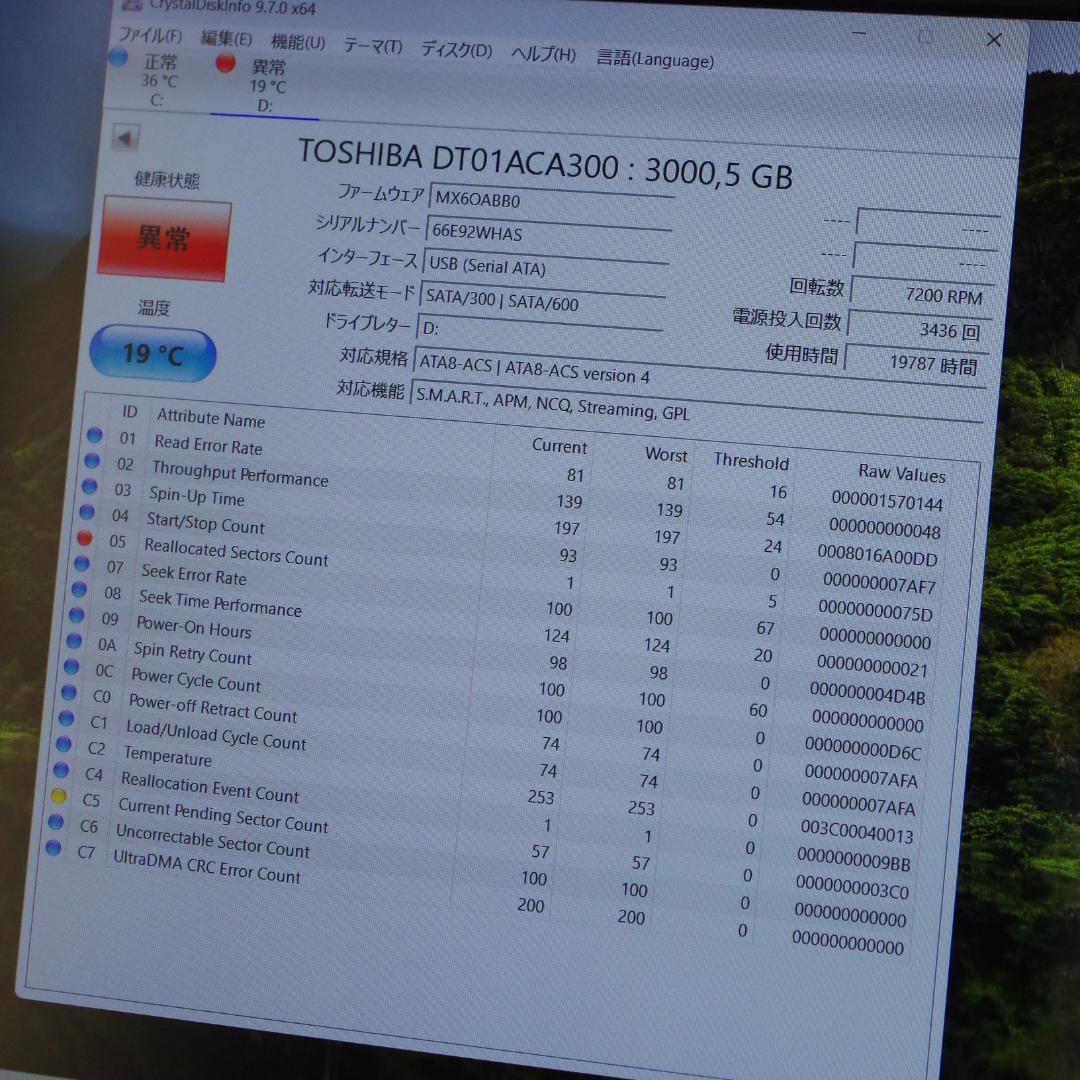The width and height of the screenshot is (1080, 1080).
Task: Select the Temperature attribute name
Action: coord(167,756)
